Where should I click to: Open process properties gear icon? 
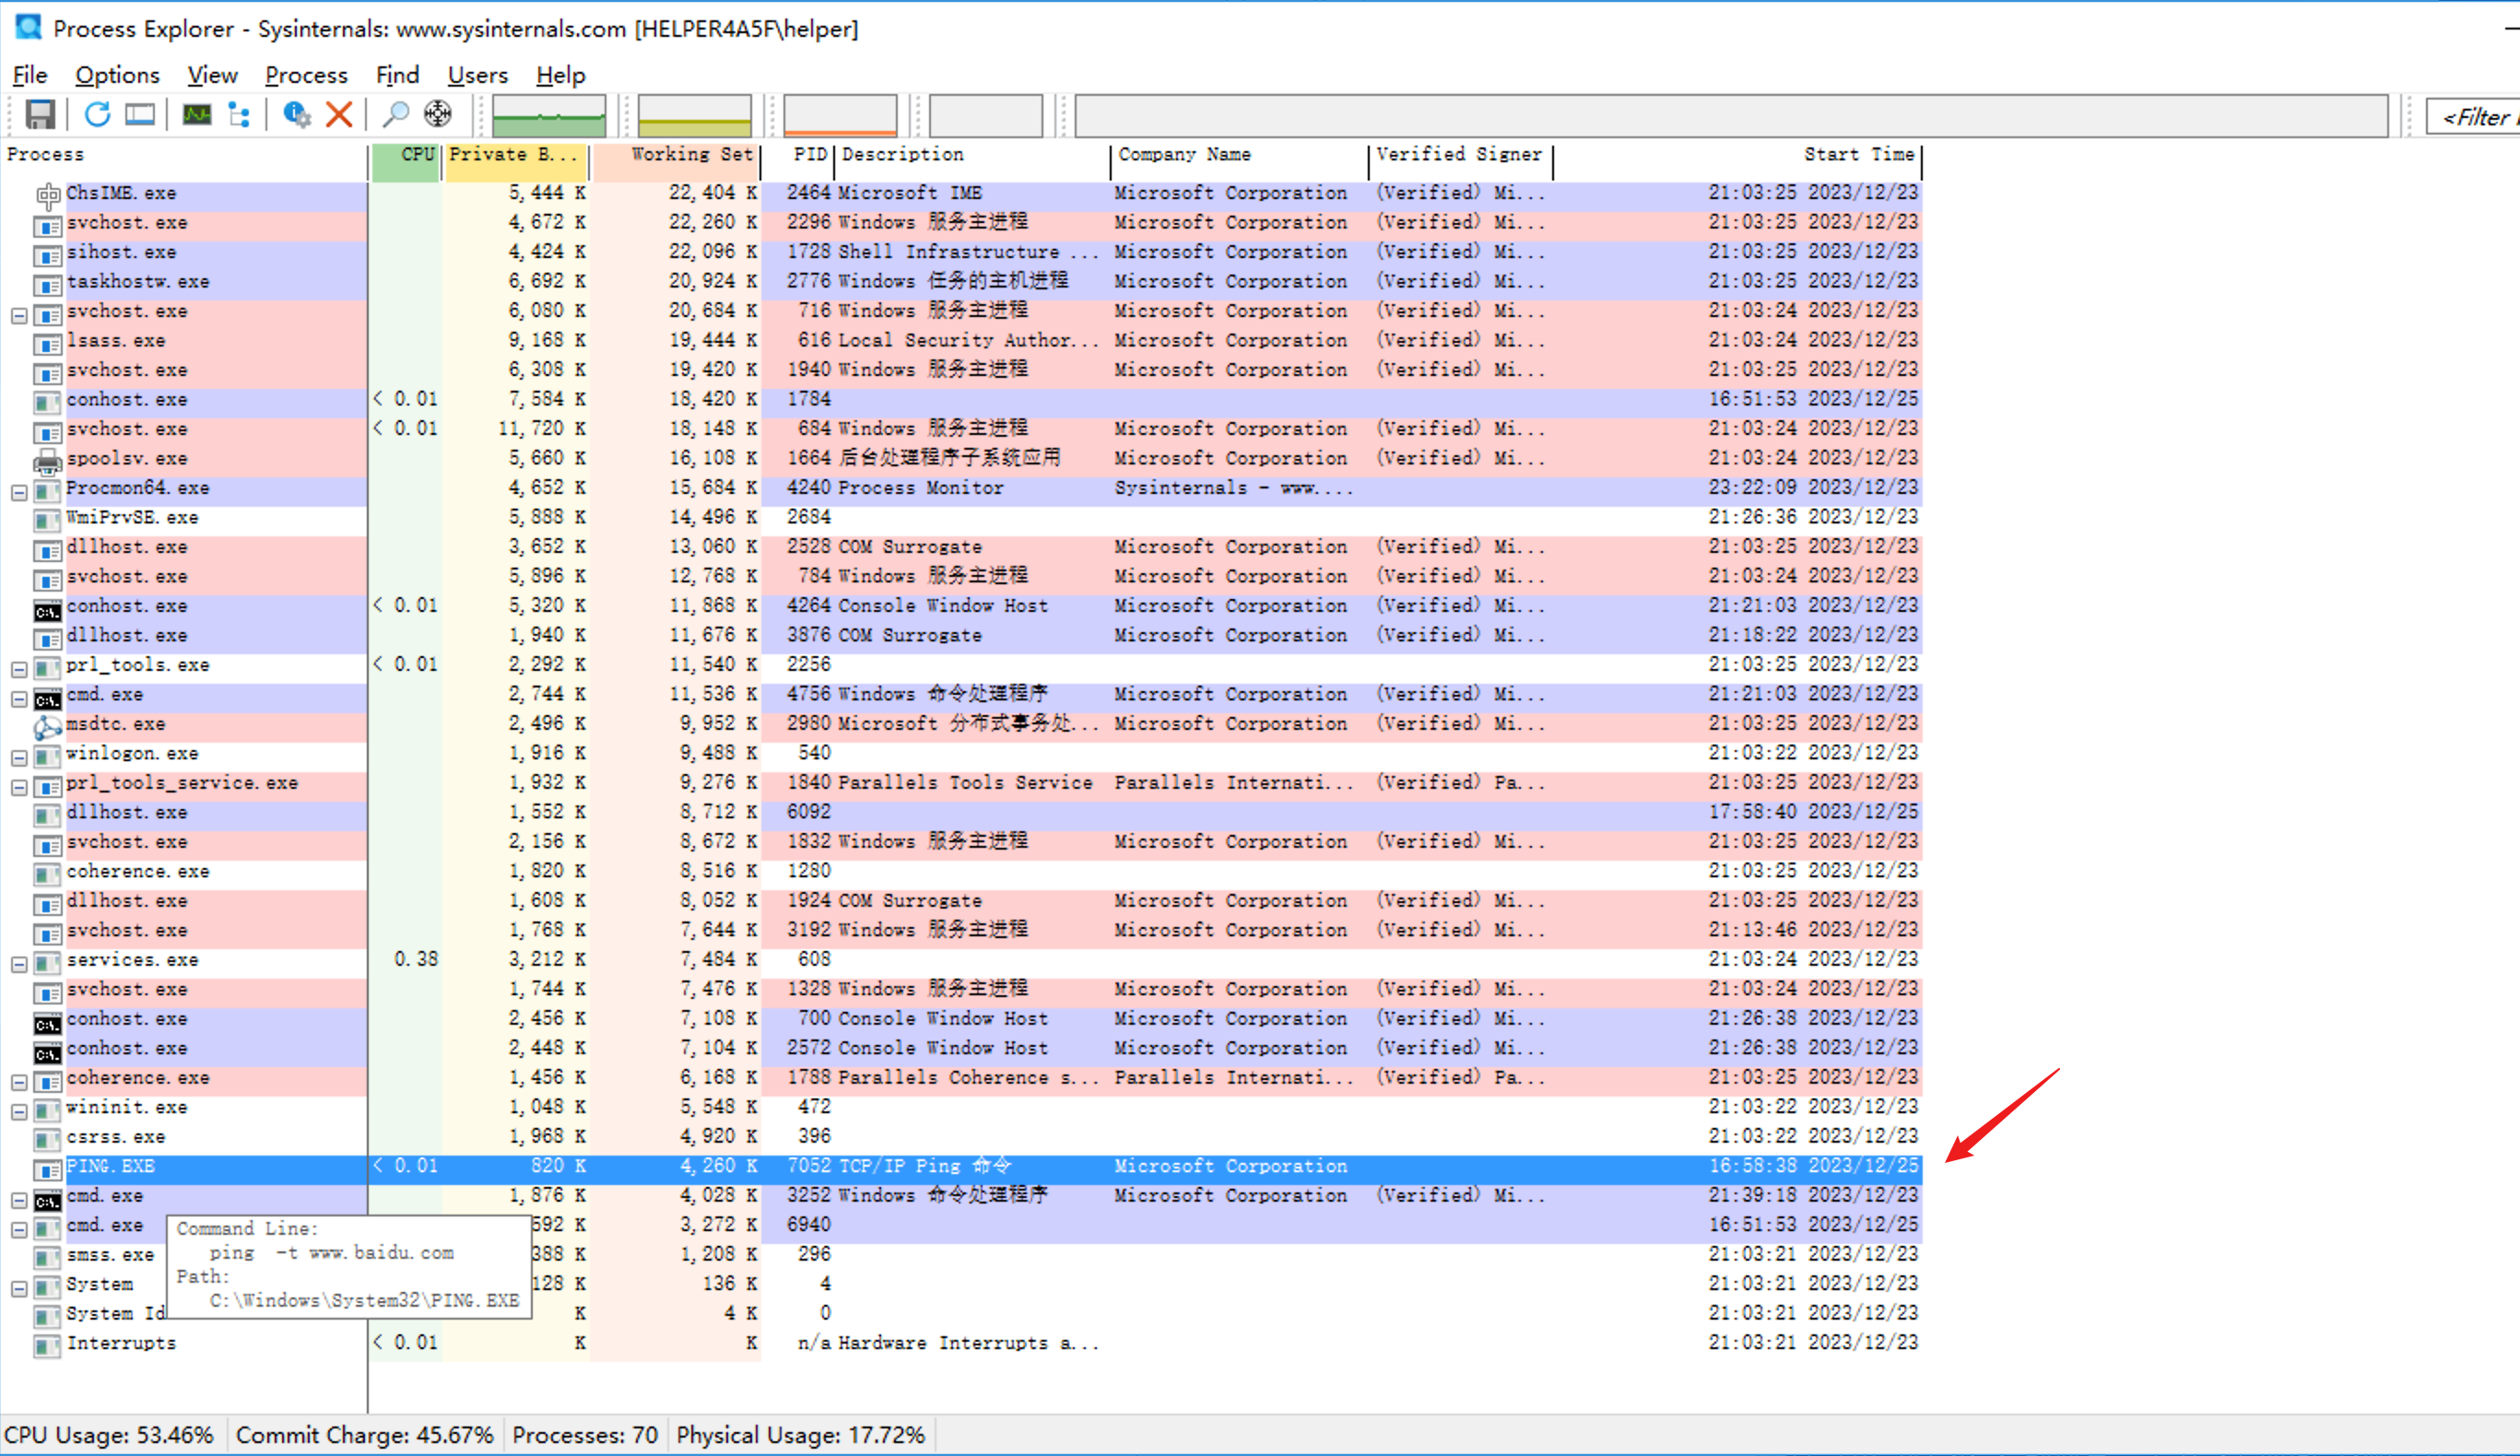296,115
